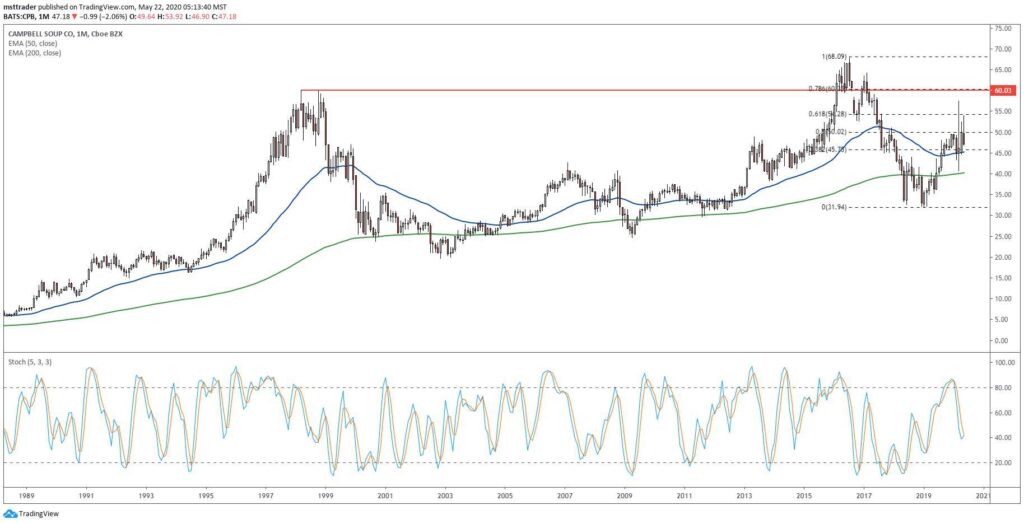The width and height of the screenshot is (1024, 524).
Task: Click the 1995 year label
Action: [206, 497]
